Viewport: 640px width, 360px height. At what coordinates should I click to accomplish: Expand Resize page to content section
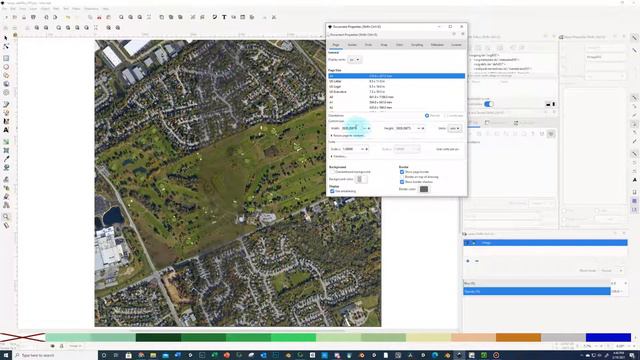(347, 135)
